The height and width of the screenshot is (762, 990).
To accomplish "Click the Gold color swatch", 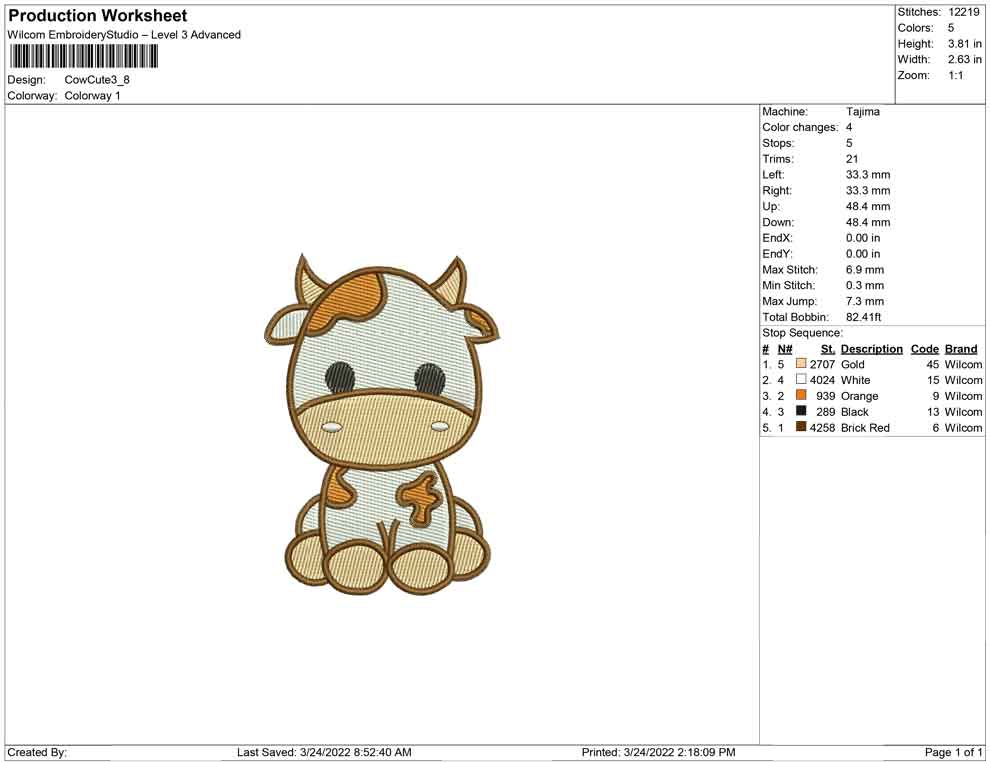I will [801, 365].
